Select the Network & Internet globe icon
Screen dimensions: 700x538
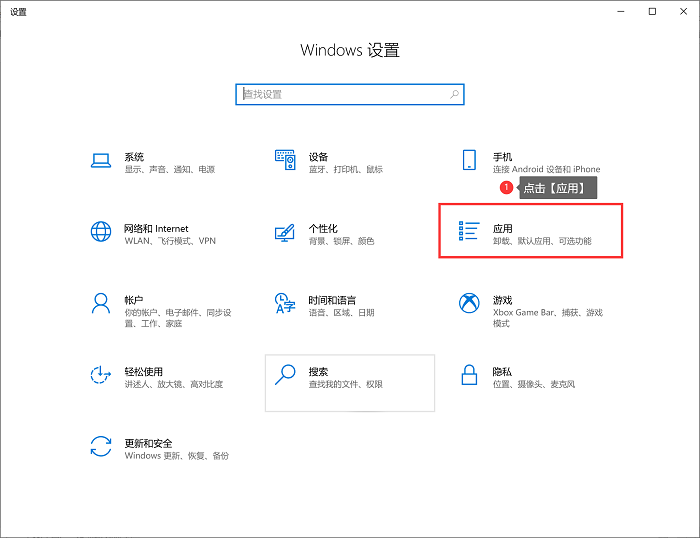(100, 233)
